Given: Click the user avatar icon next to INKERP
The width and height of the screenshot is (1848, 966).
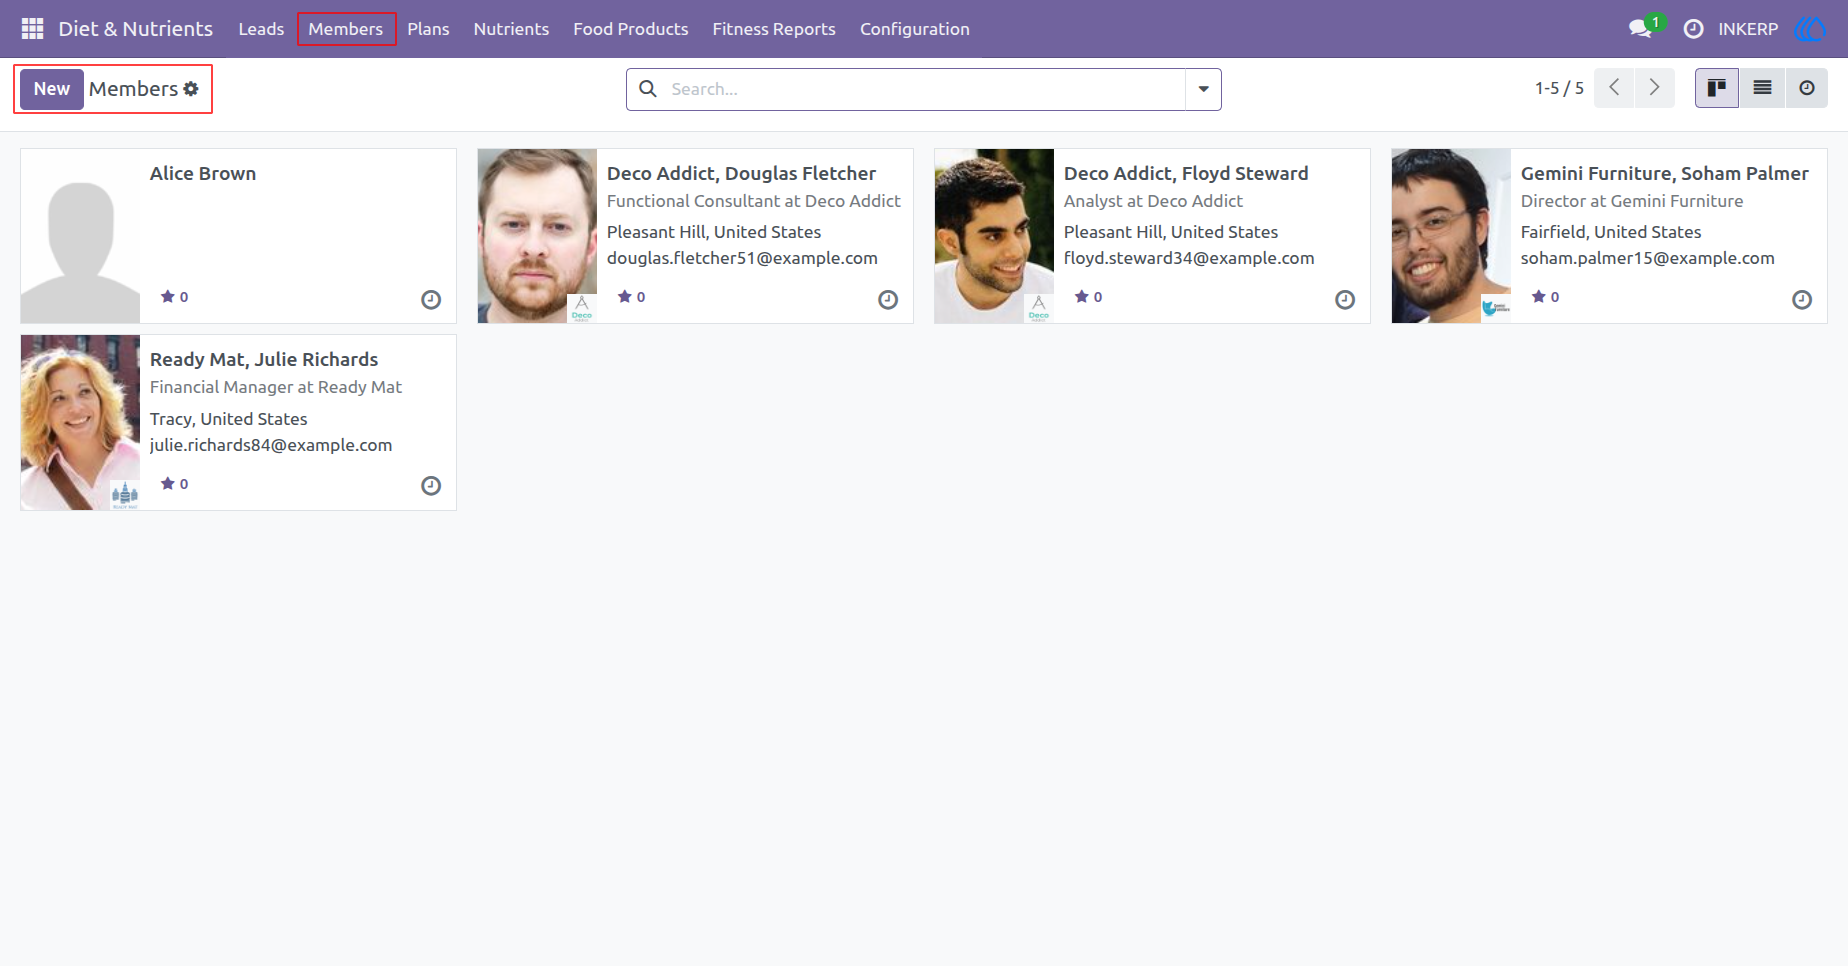Looking at the screenshot, I should pyautogui.click(x=1811, y=29).
